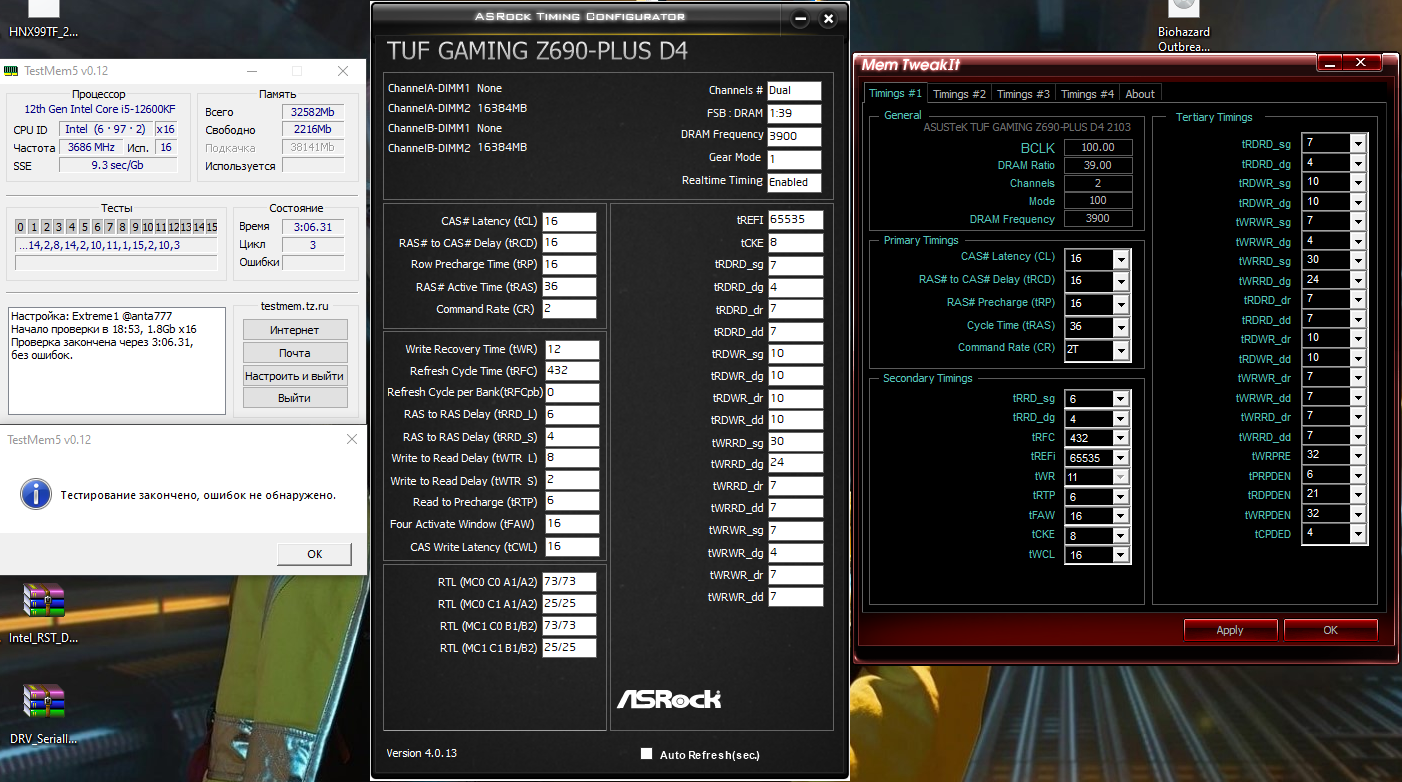Image resolution: width=1402 pixels, height=782 pixels.
Task: Open the Intel_RST_D archive icon on desktop
Action: click(43, 602)
